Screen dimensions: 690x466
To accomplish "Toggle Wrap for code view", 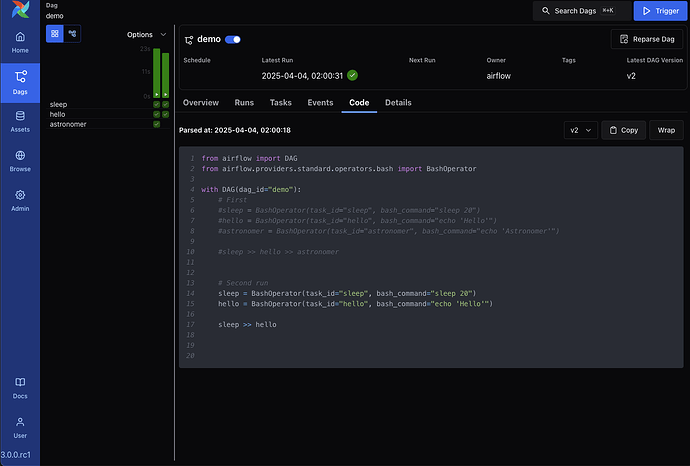I will 666,130.
